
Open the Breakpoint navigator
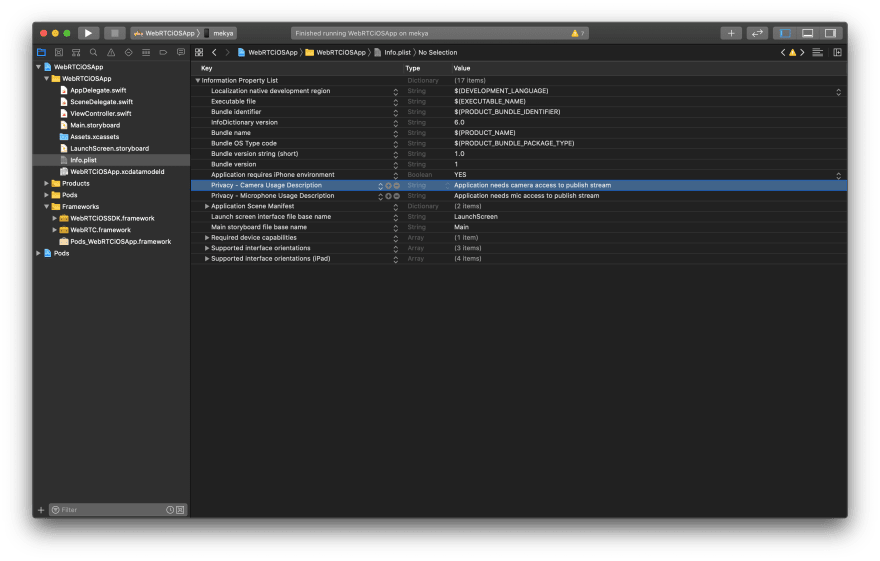pyautogui.click(x=163, y=52)
